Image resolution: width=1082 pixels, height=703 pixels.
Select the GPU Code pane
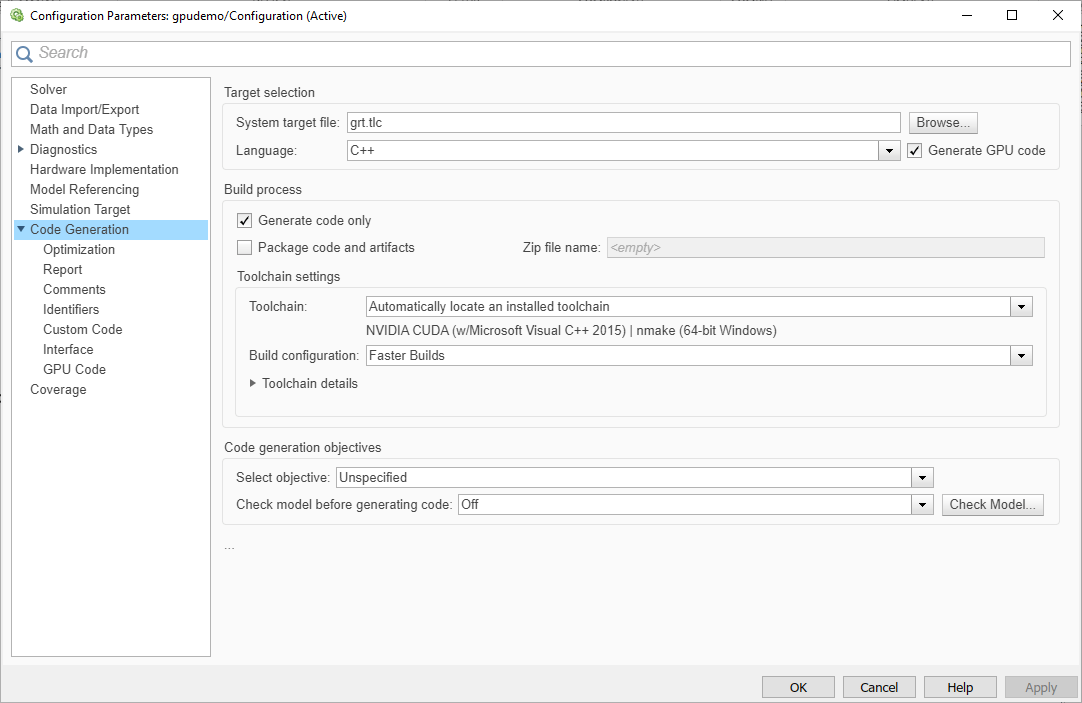coord(74,370)
